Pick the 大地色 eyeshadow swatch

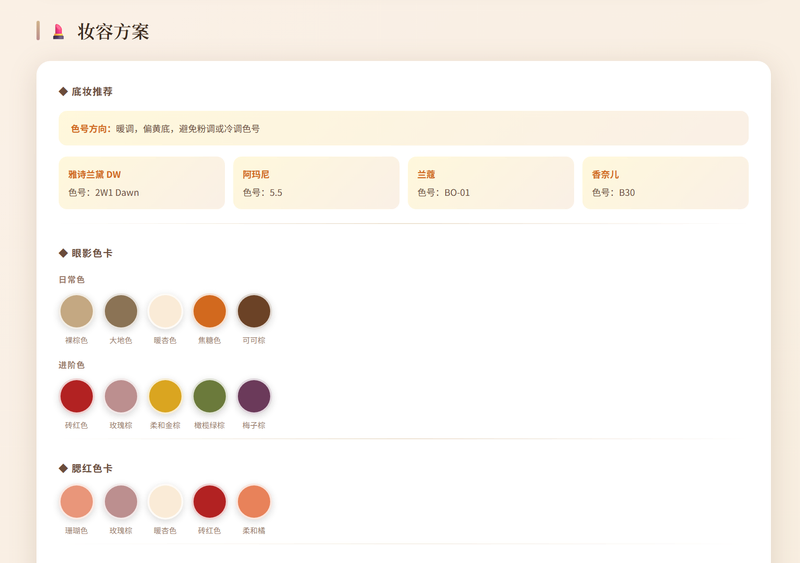pyautogui.click(x=121, y=311)
